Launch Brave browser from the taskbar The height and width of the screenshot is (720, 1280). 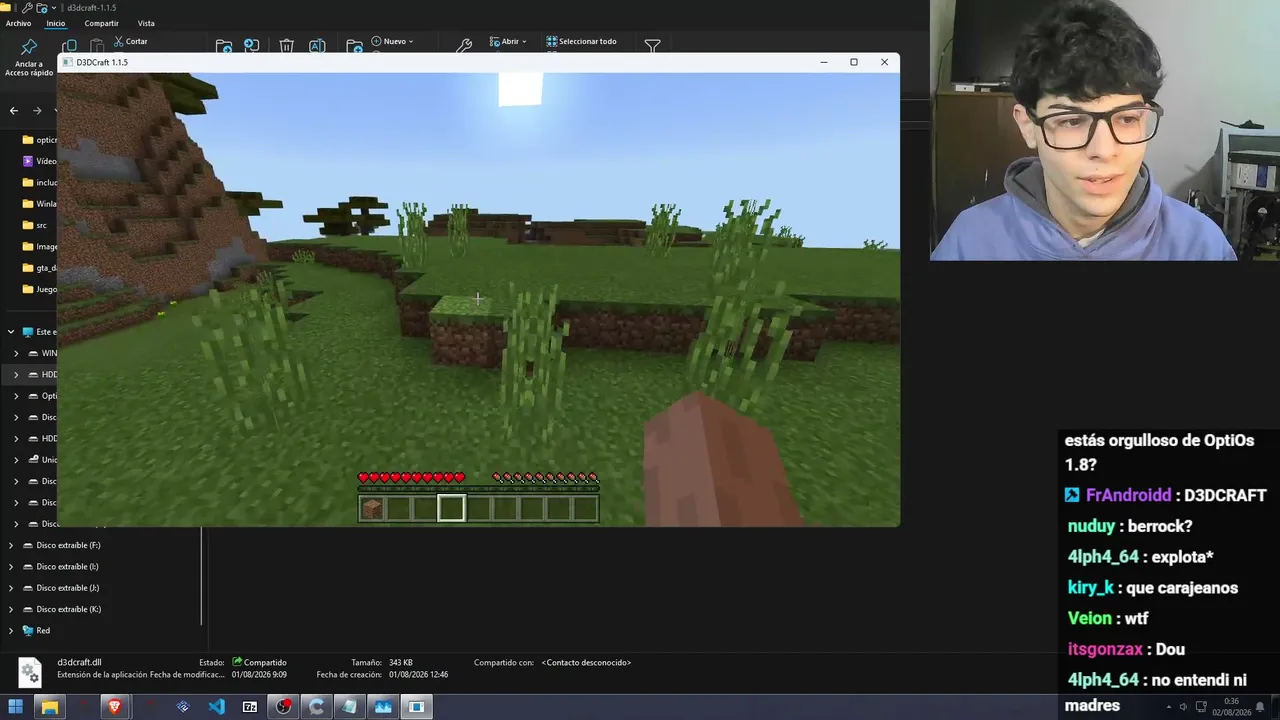click(x=115, y=707)
